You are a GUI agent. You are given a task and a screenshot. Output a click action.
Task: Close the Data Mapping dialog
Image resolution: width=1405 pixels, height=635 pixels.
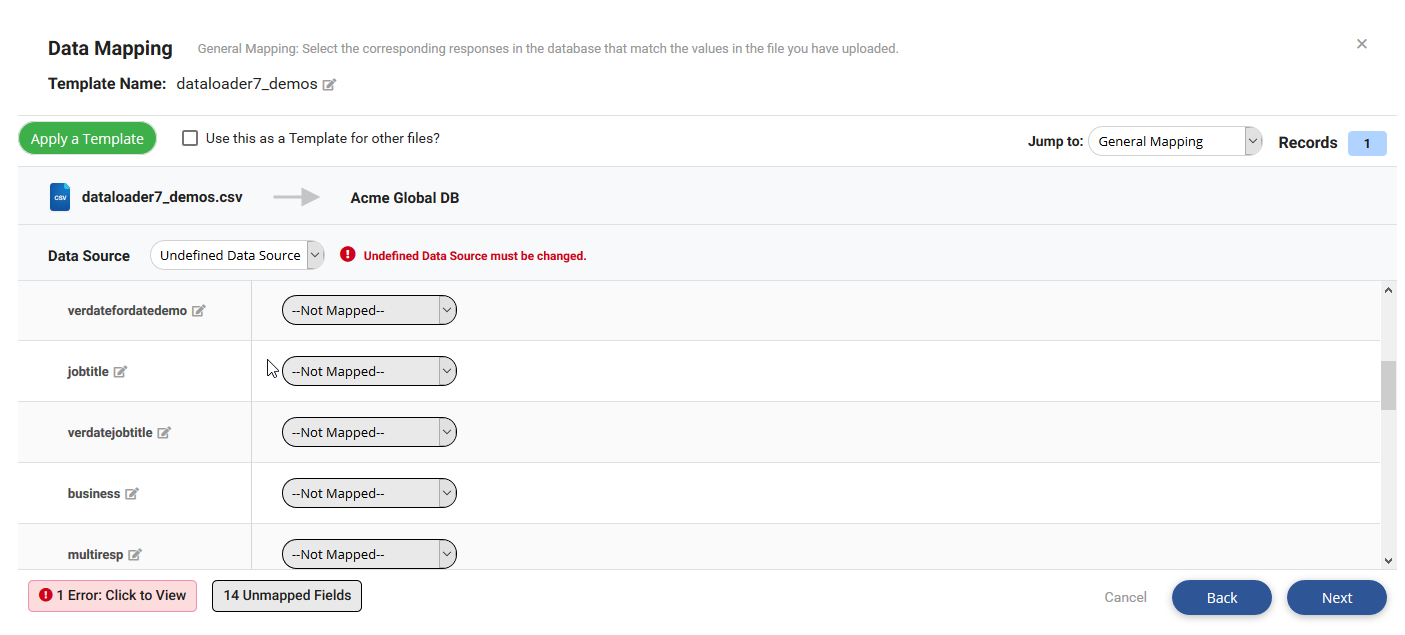pos(1361,44)
